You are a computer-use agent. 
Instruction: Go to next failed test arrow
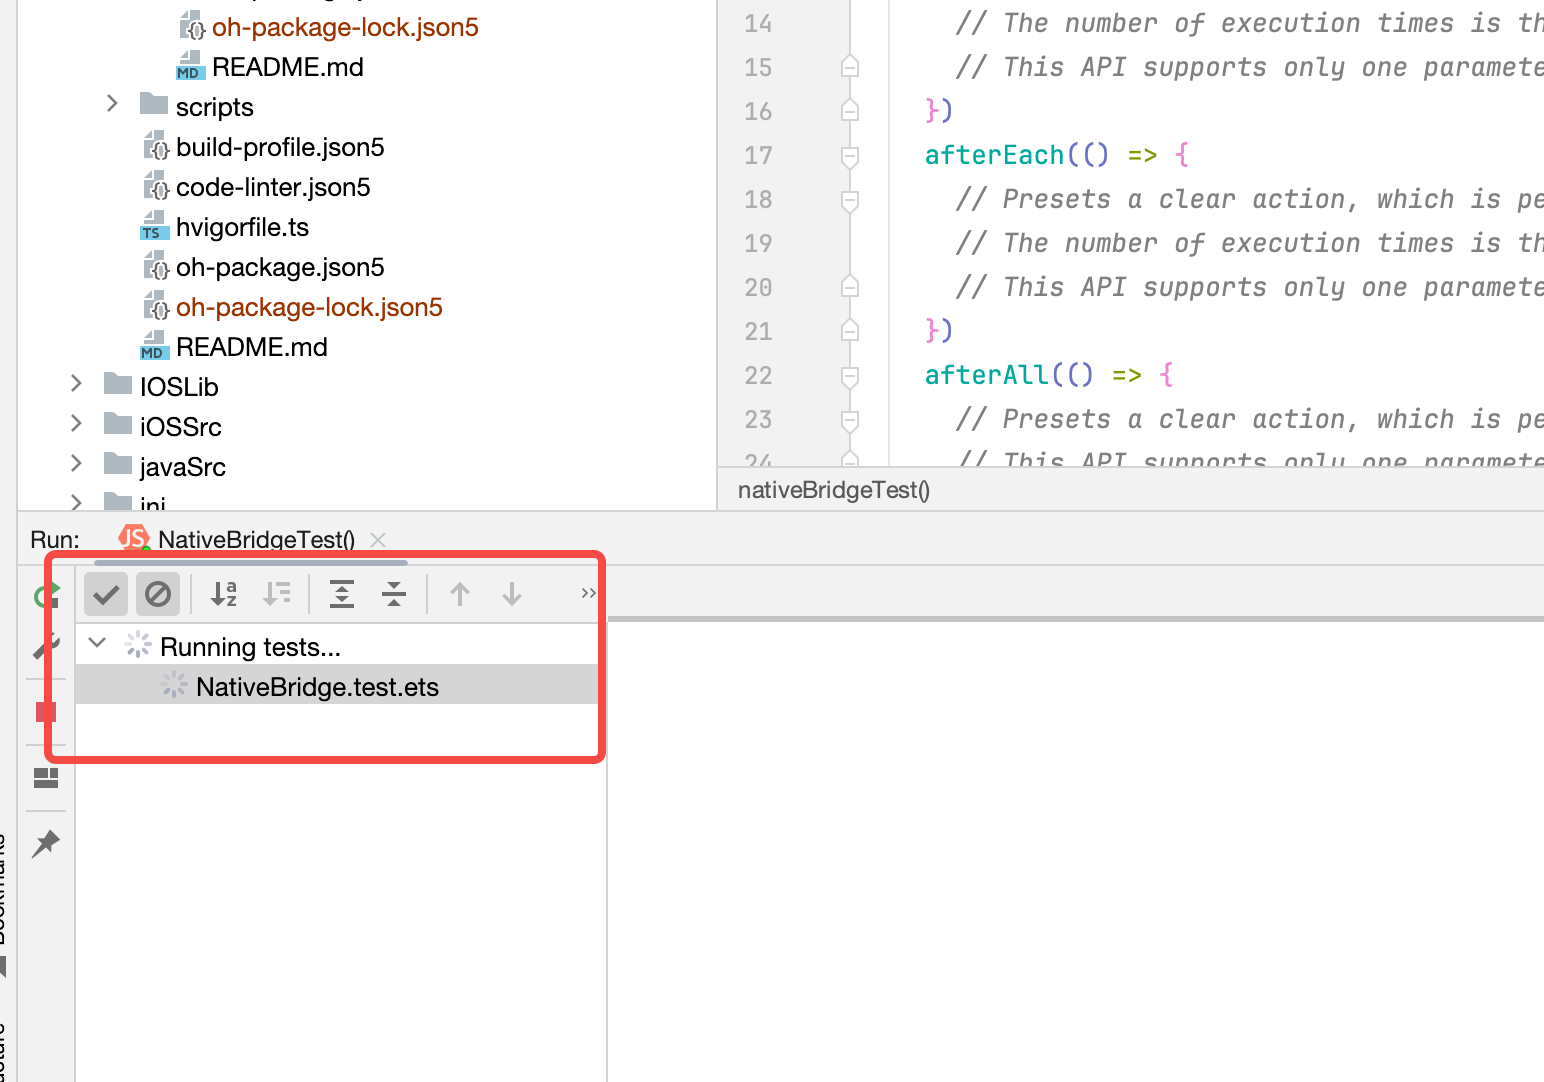pyautogui.click(x=512, y=594)
